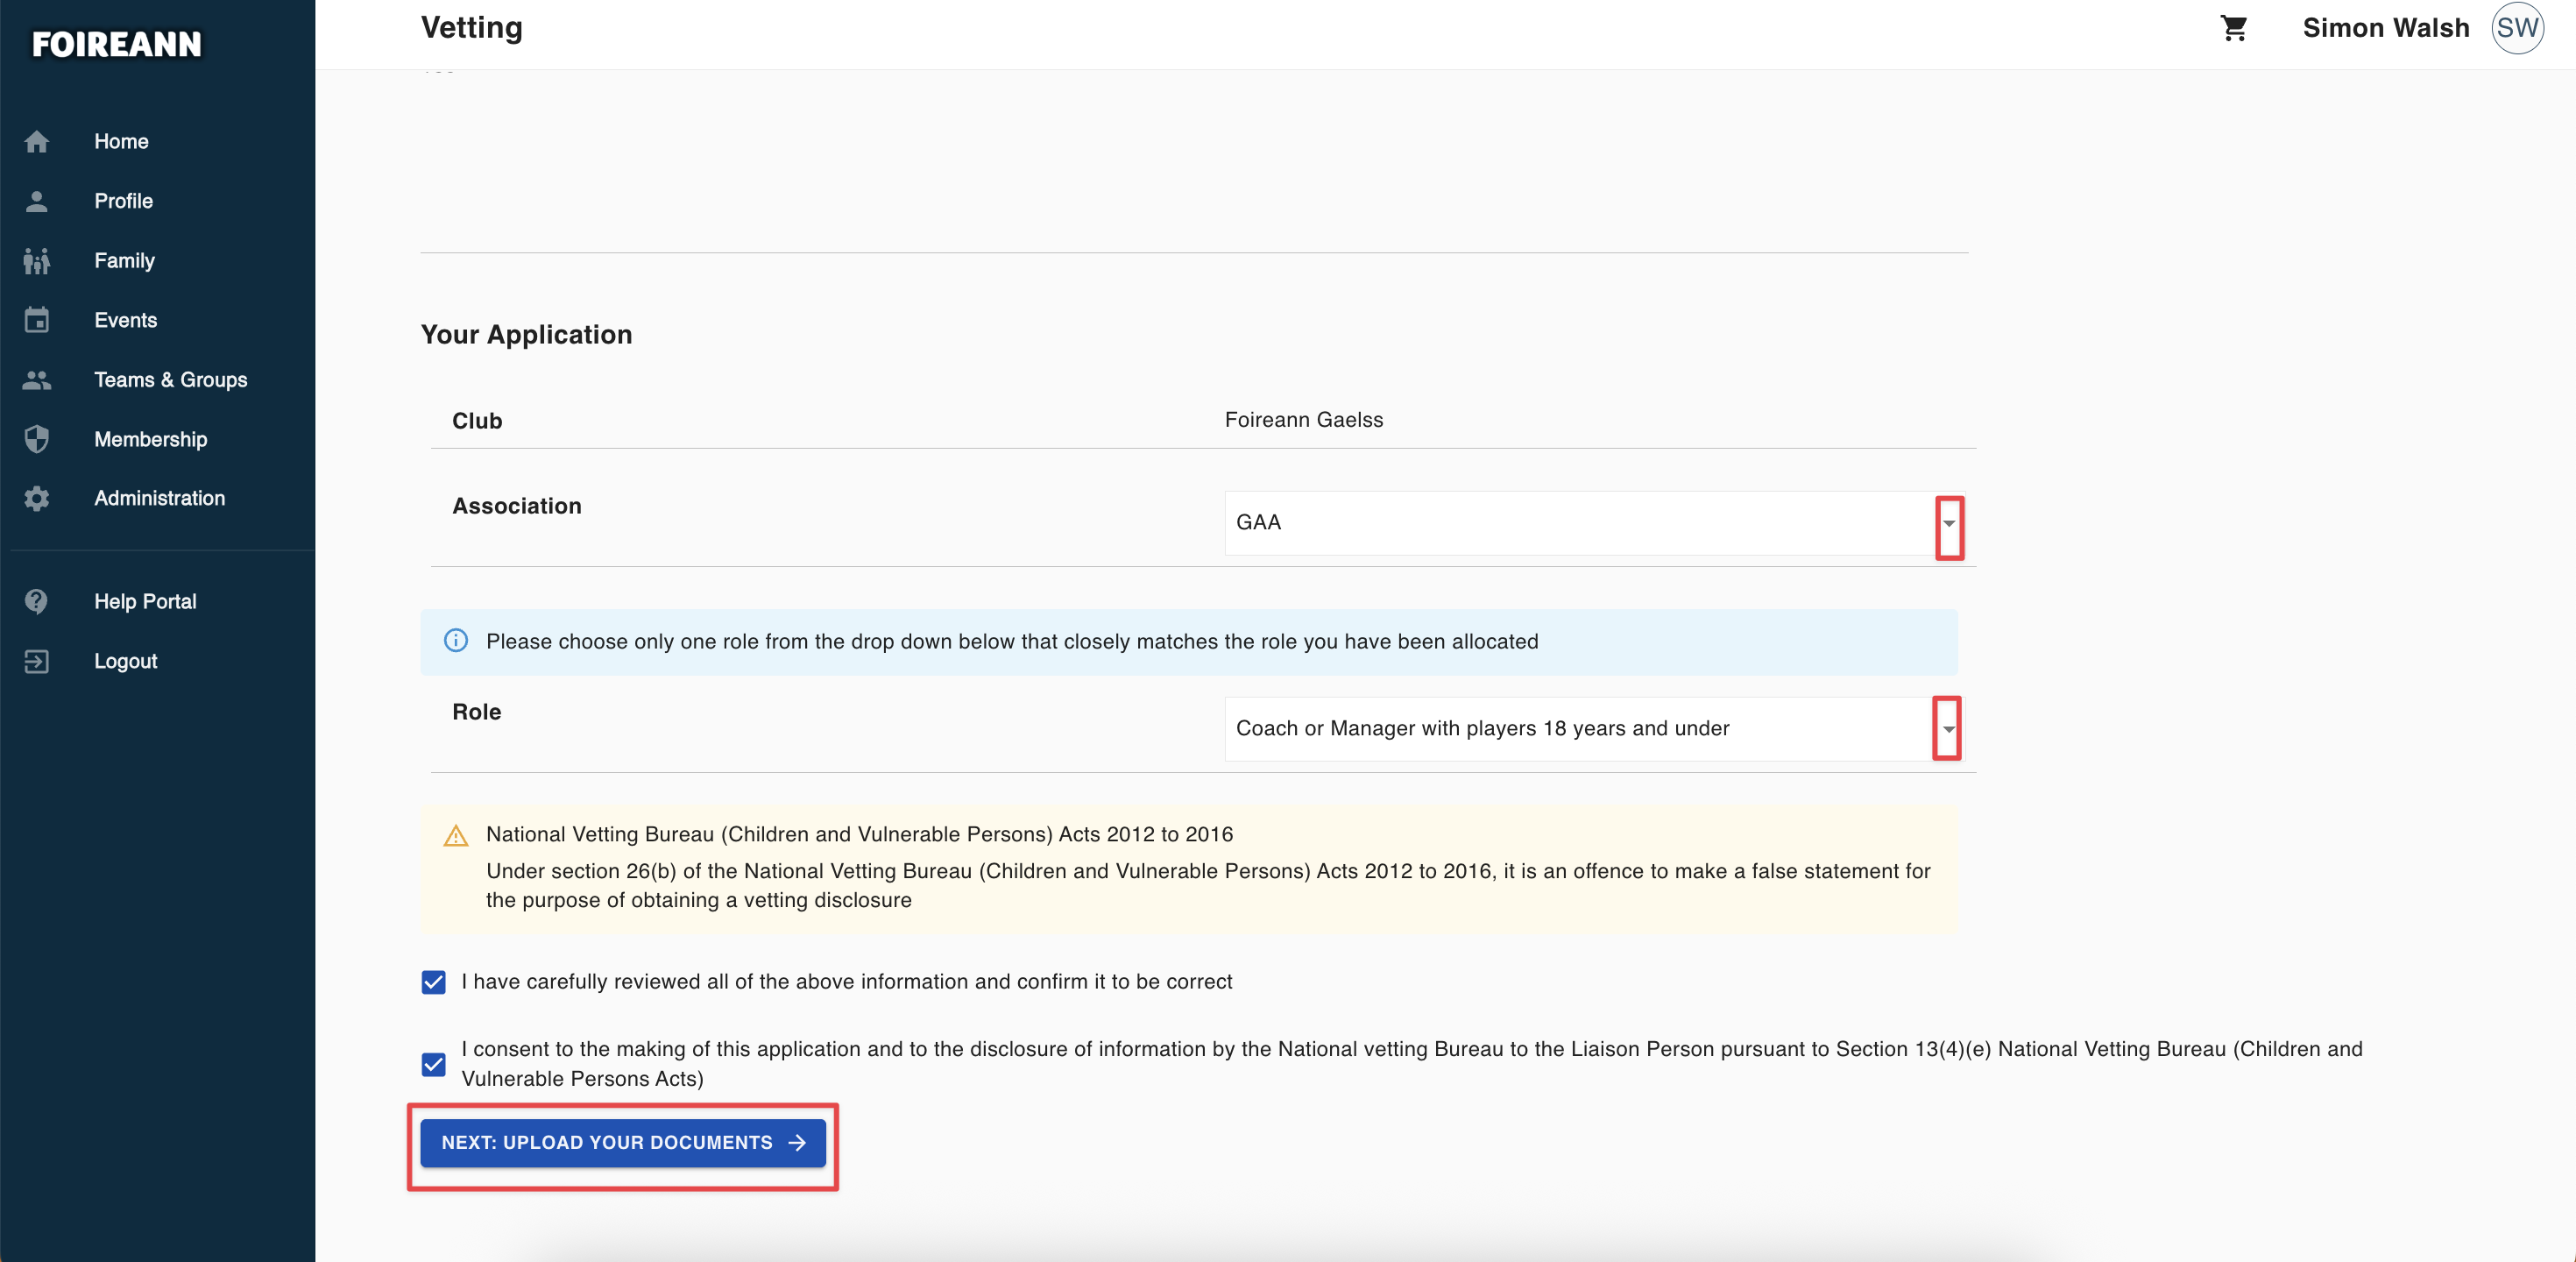Untick the reviewed information confirmation checkbox
This screenshot has width=2576, height=1262.
point(433,982)
